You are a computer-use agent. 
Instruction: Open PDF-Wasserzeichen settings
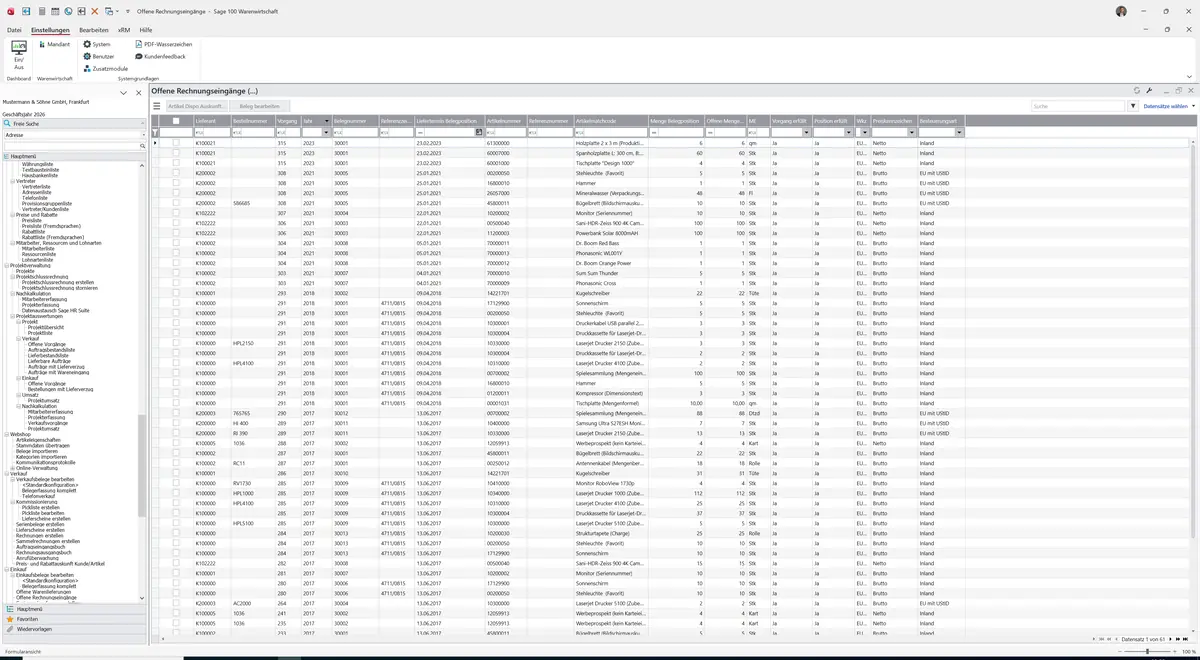[162, 45]
